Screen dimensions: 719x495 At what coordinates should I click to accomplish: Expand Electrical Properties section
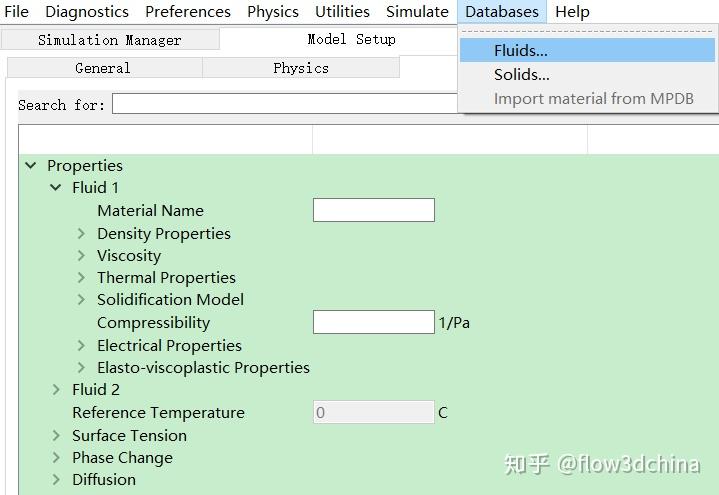(82, 346)
